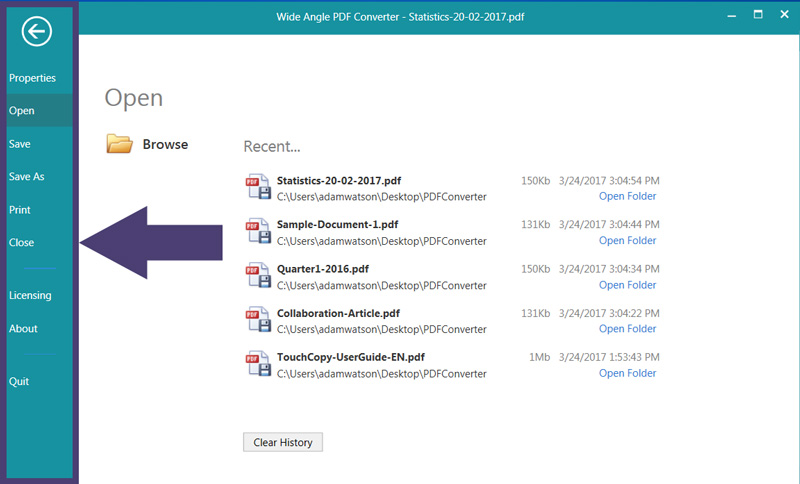The image size is (800, 484).
Task: Open Folder for Statistics-20-02-2017.pdf
Action: point(628,196)
